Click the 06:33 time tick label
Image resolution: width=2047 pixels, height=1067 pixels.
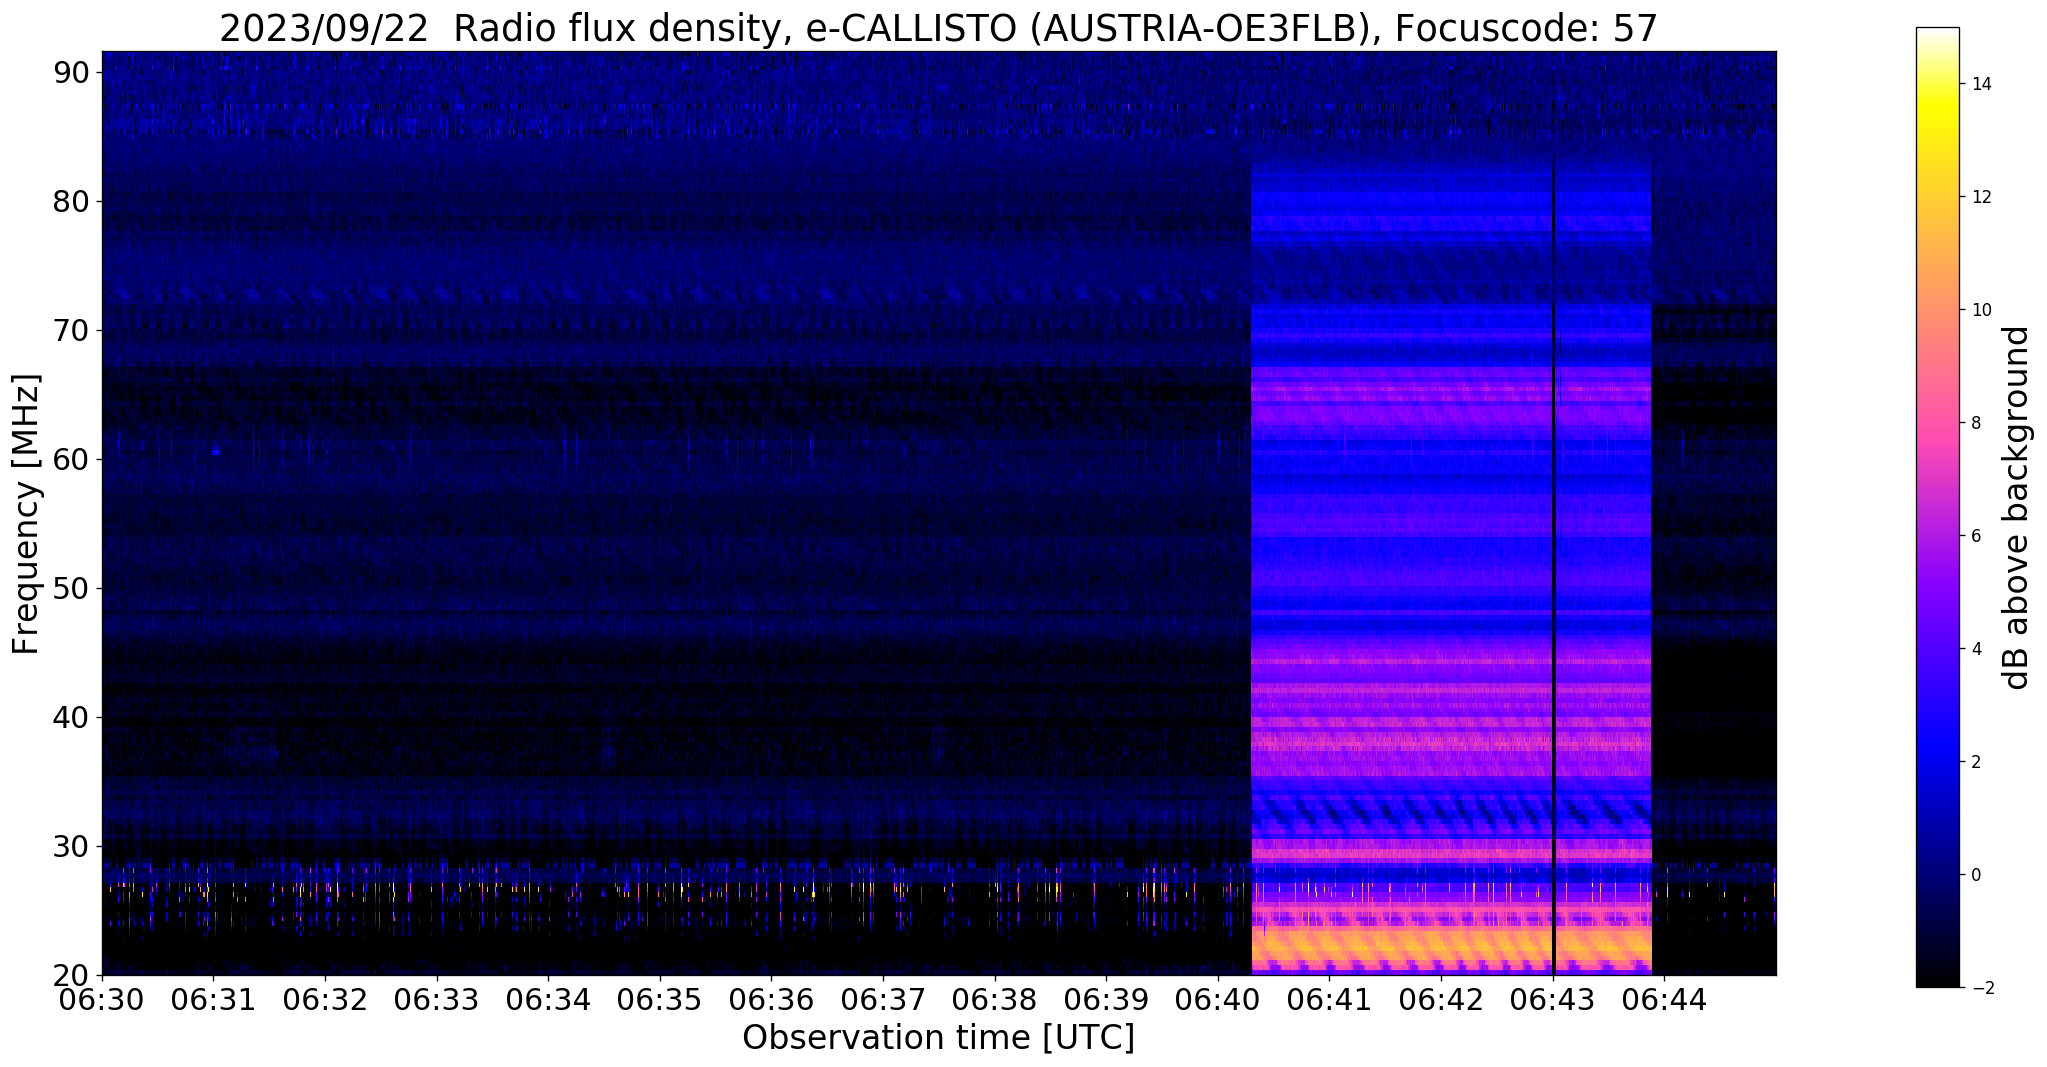click(x=436, y=1001)
